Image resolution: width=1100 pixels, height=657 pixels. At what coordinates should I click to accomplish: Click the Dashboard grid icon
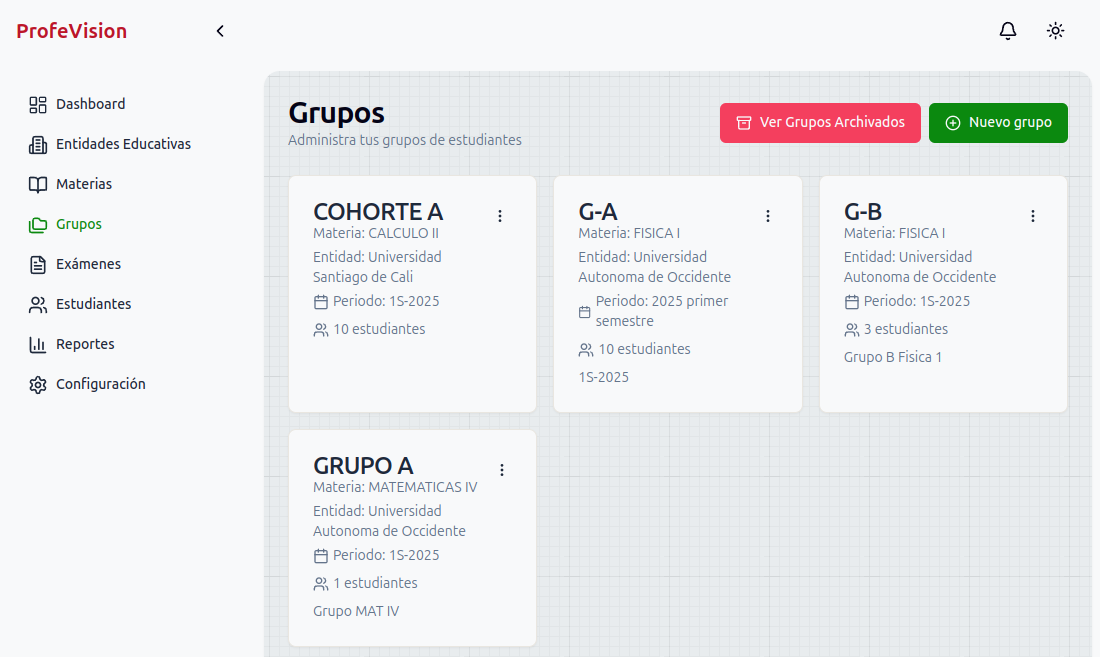click(x=38, y=104)
